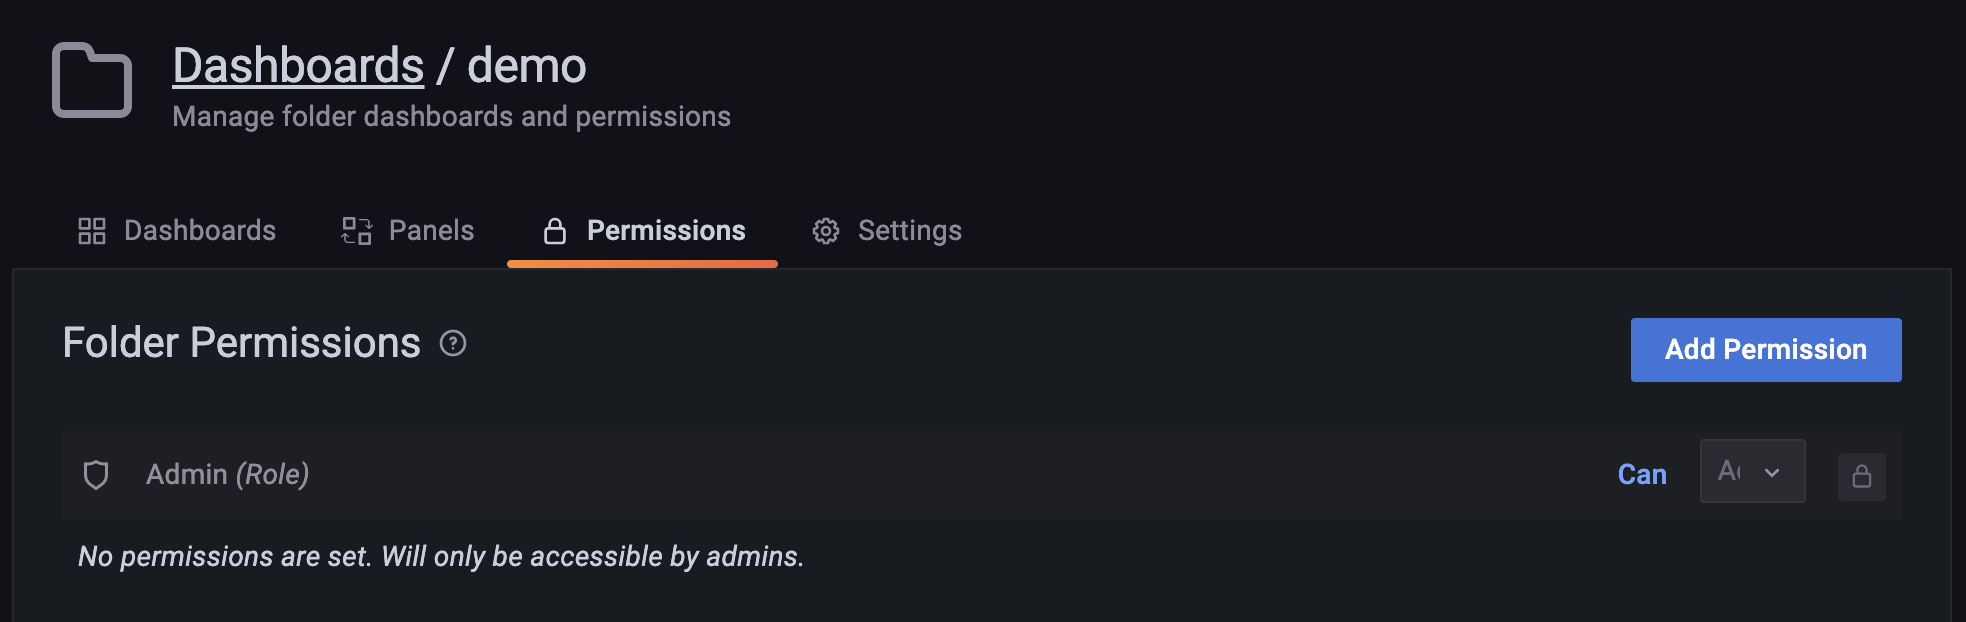Switch to the Settings tab
This screenshot has height=622, width=1966.
(x=909, y=230)
